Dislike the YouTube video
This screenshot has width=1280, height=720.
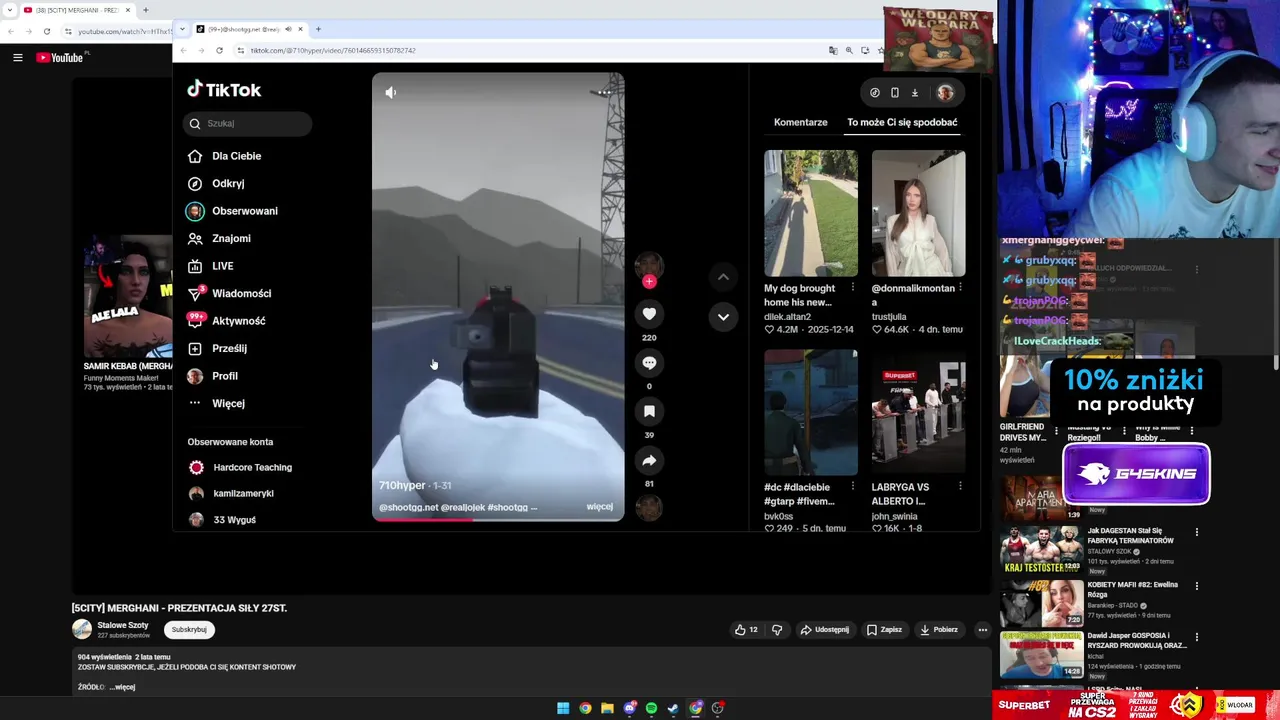click(x=777, y=630)
